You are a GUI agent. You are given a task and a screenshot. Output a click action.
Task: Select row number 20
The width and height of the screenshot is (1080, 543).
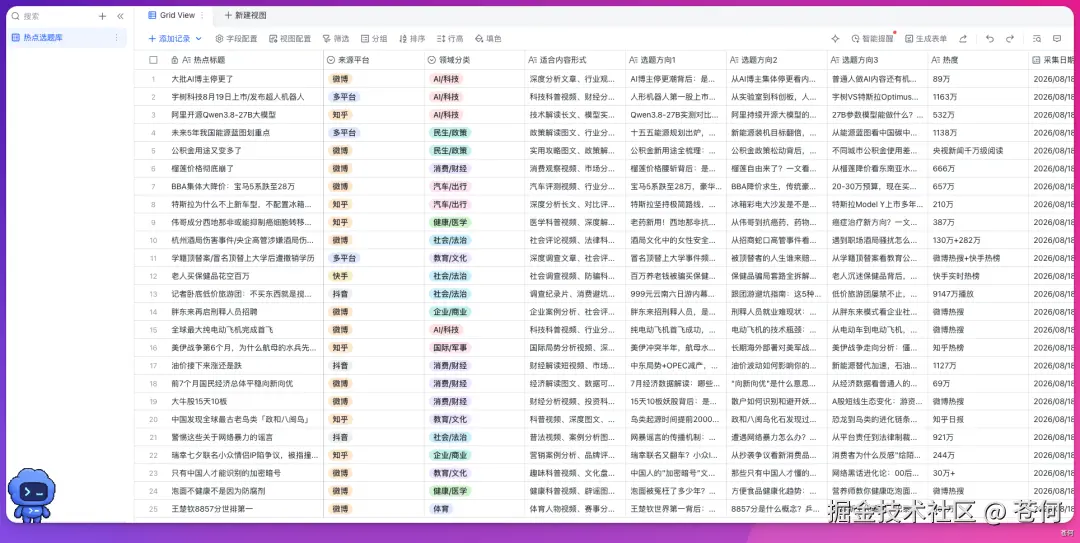(154, 419)
